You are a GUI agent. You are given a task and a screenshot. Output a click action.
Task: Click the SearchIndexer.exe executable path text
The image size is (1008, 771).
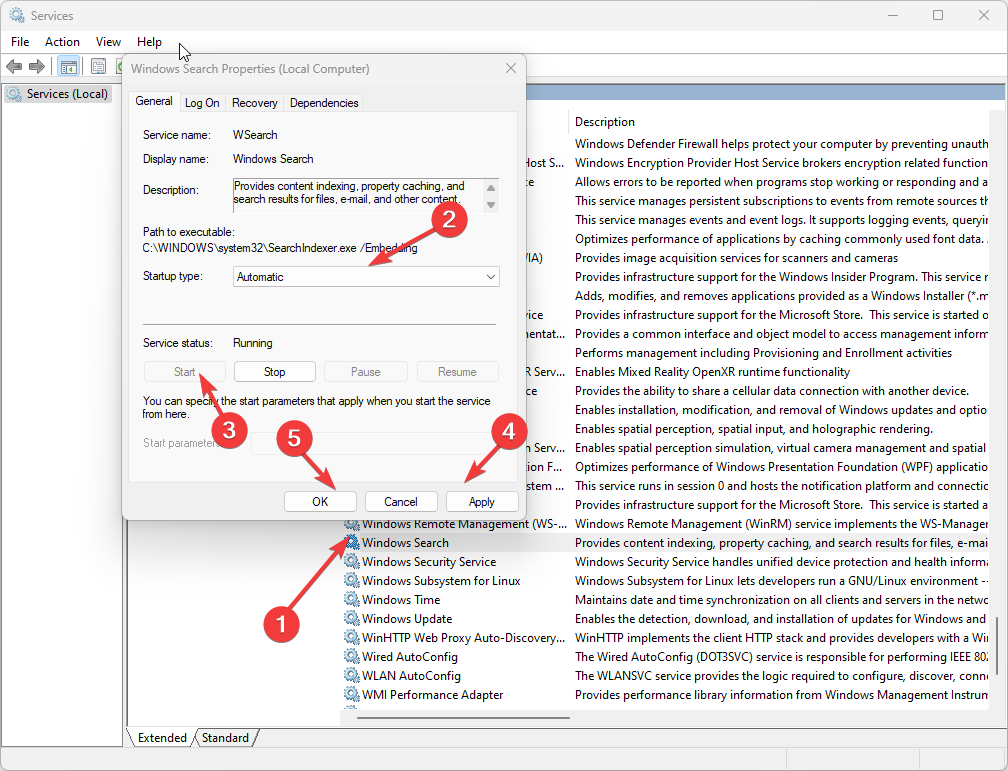coord(280,248)
